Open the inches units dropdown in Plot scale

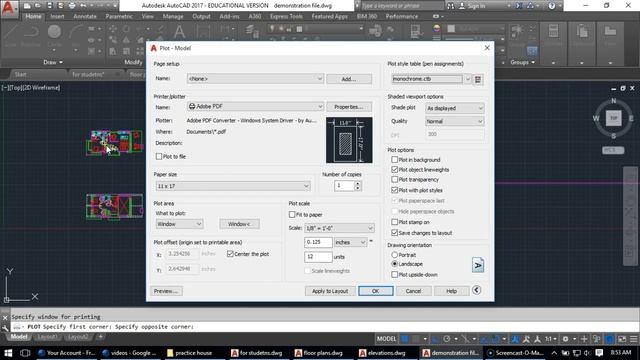point(351,242)
